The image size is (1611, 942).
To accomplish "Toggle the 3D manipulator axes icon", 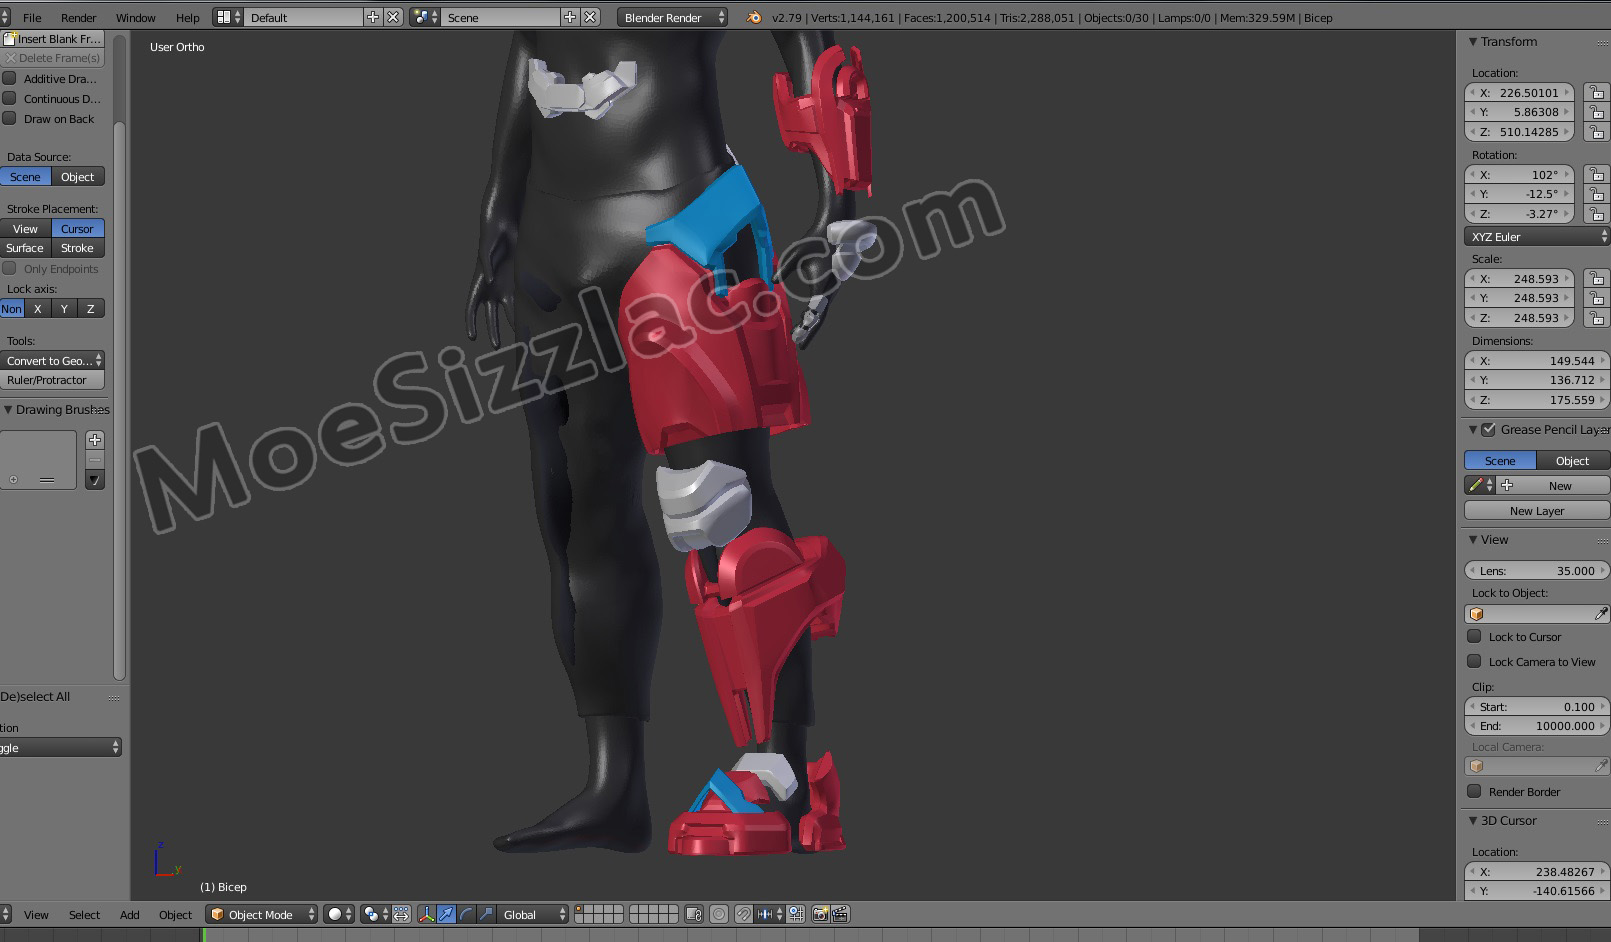I will tap(427, 914).
